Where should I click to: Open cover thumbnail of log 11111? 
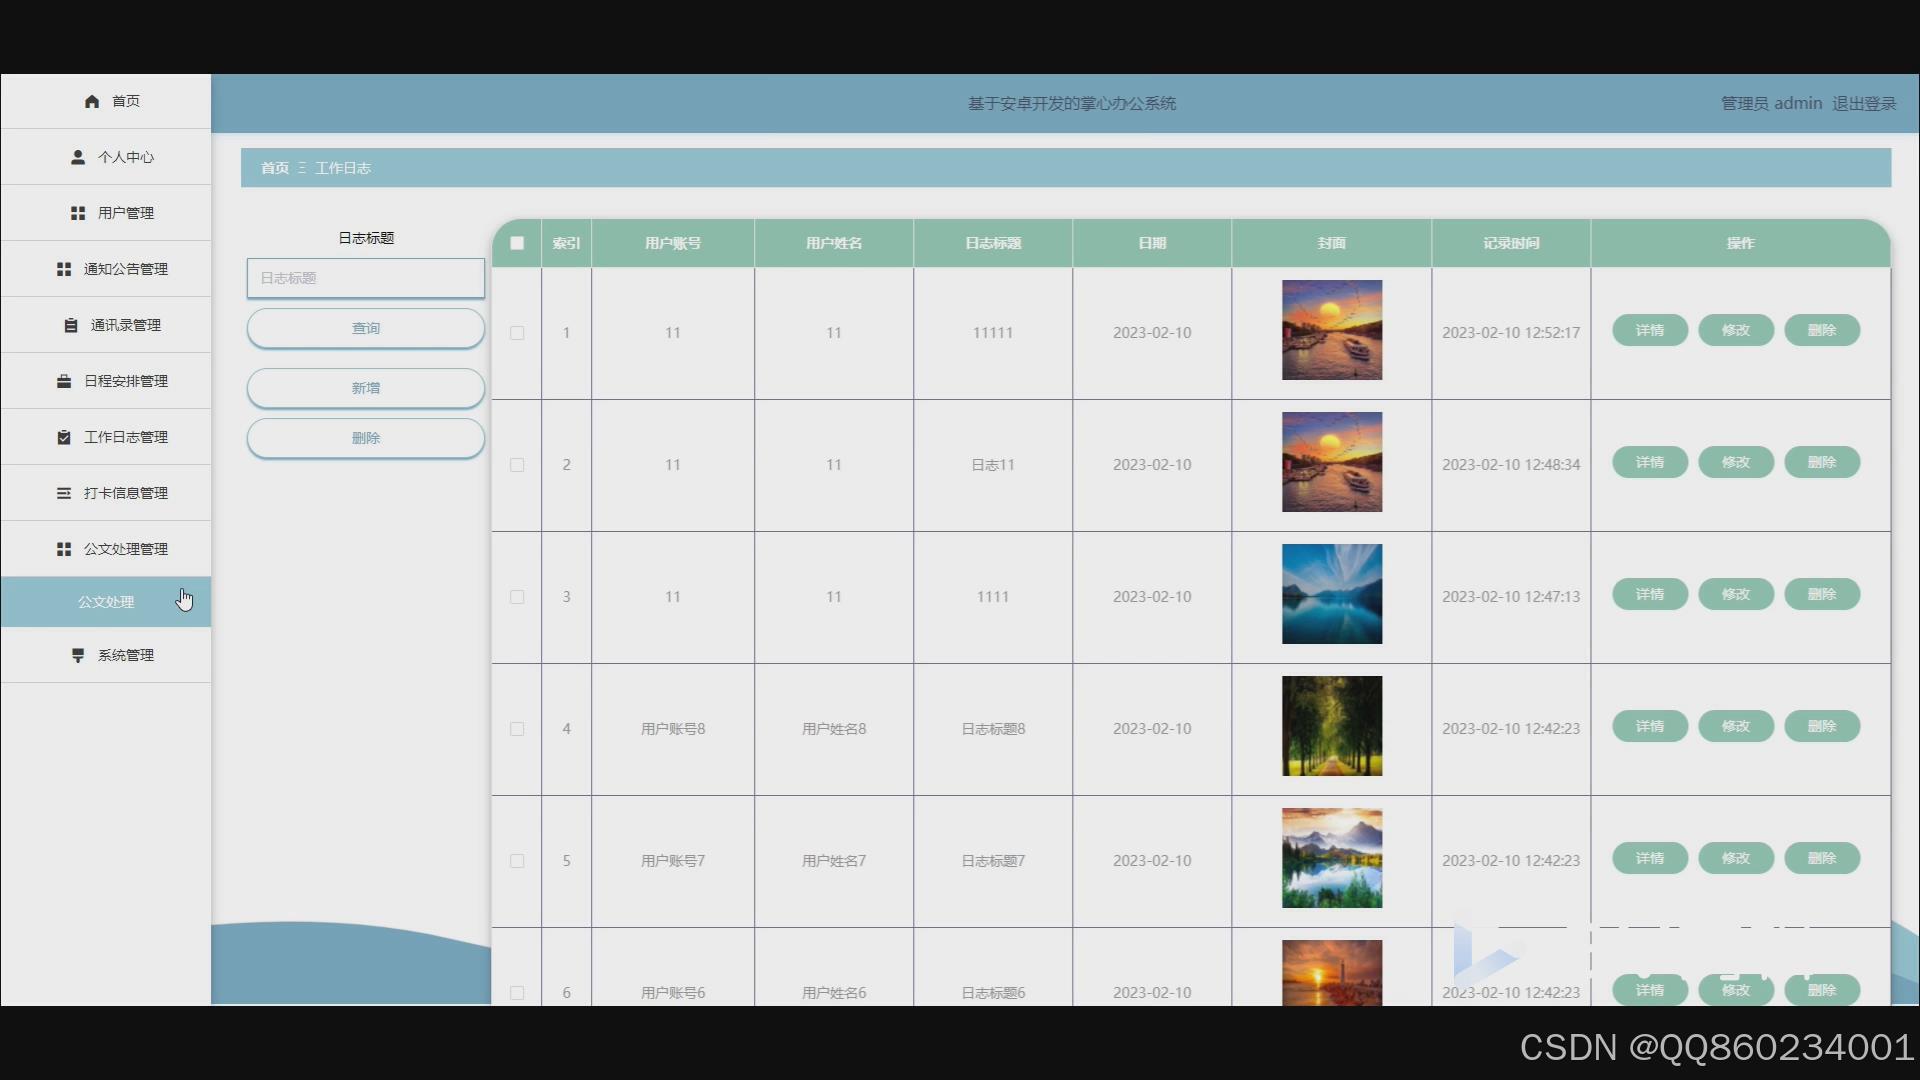click(1332, 330)
